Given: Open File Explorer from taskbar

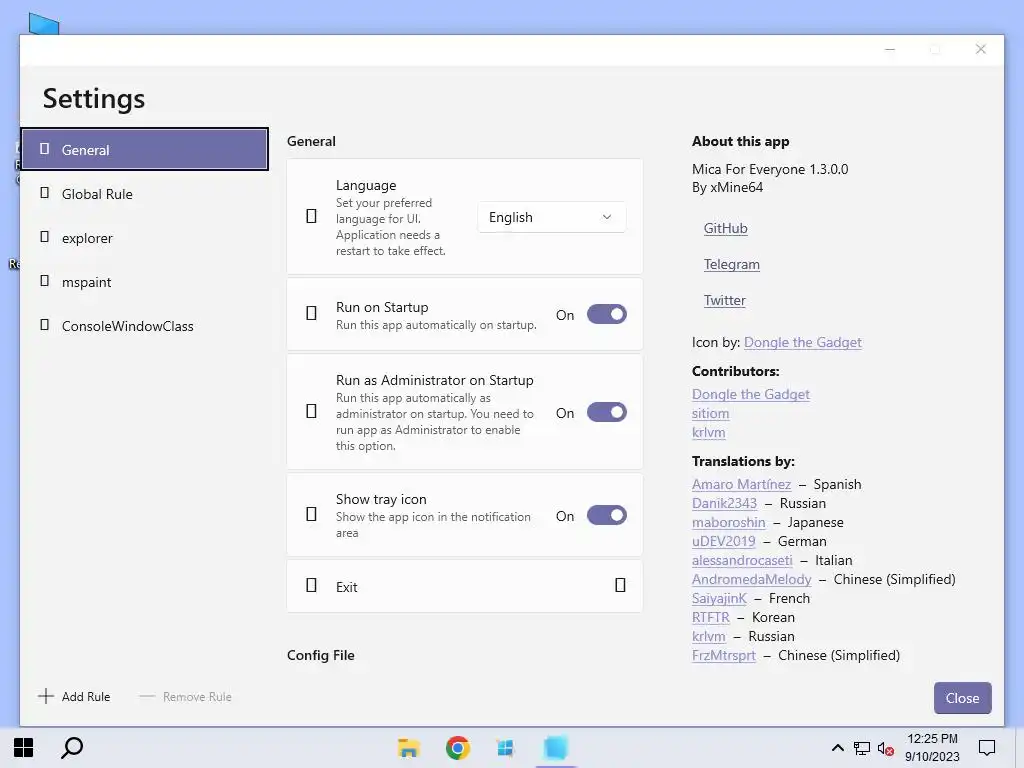Looking at the screenshot, I should point(409,748).
